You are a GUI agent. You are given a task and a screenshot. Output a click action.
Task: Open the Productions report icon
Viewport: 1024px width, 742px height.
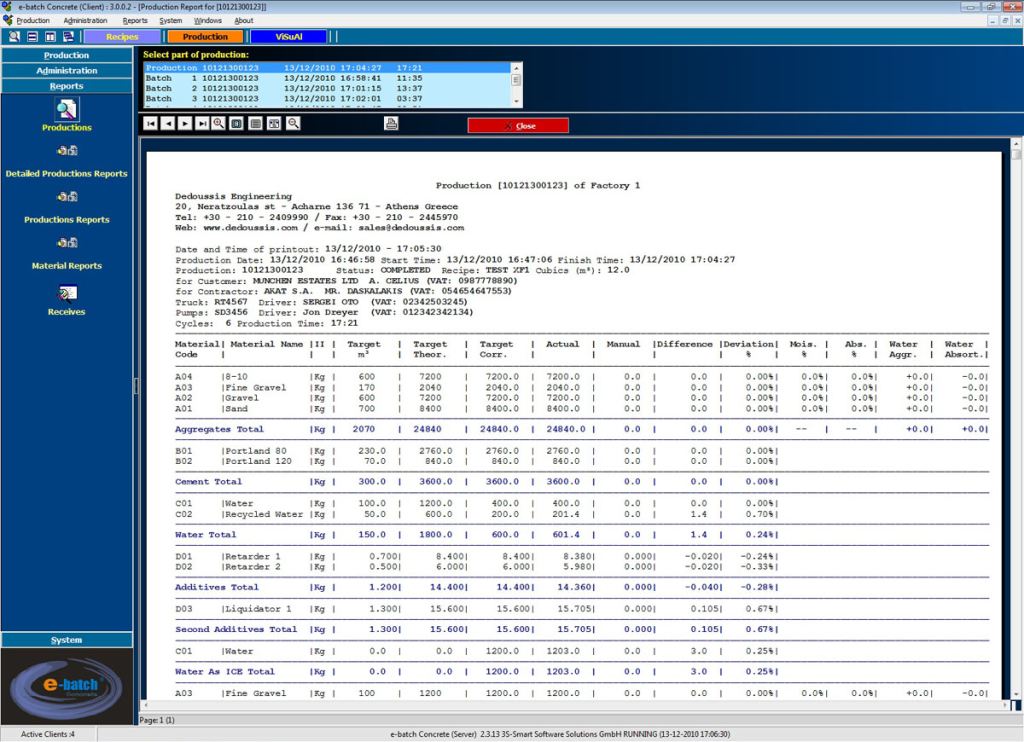[67, 109]
